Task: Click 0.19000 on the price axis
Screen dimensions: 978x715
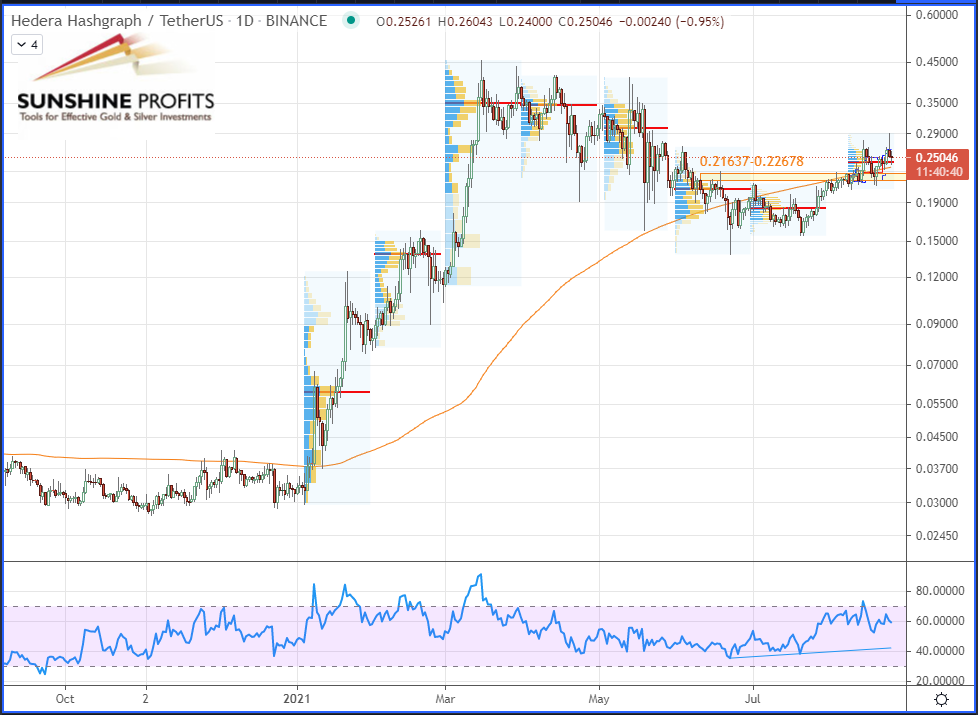Action: 937,202
